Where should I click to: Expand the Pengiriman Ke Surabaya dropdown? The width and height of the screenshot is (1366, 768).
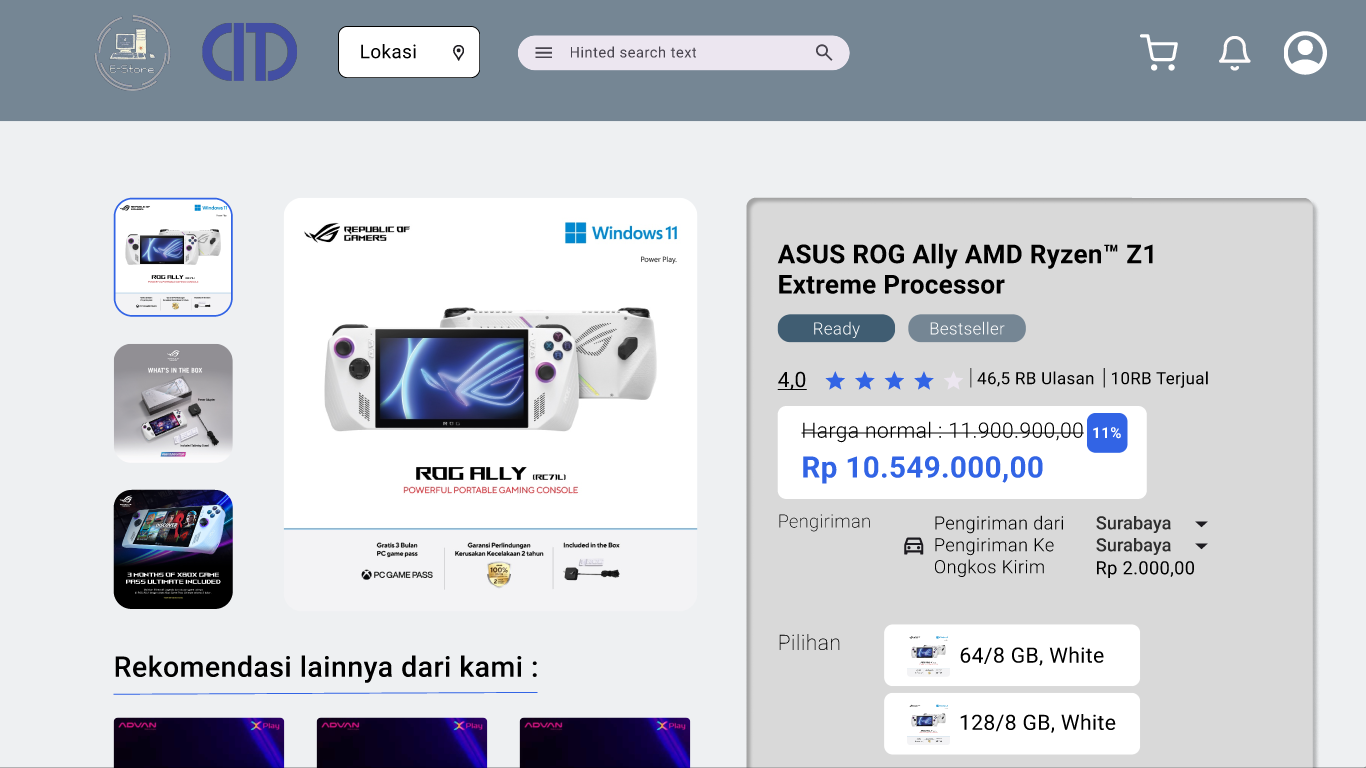point(1202,546)
